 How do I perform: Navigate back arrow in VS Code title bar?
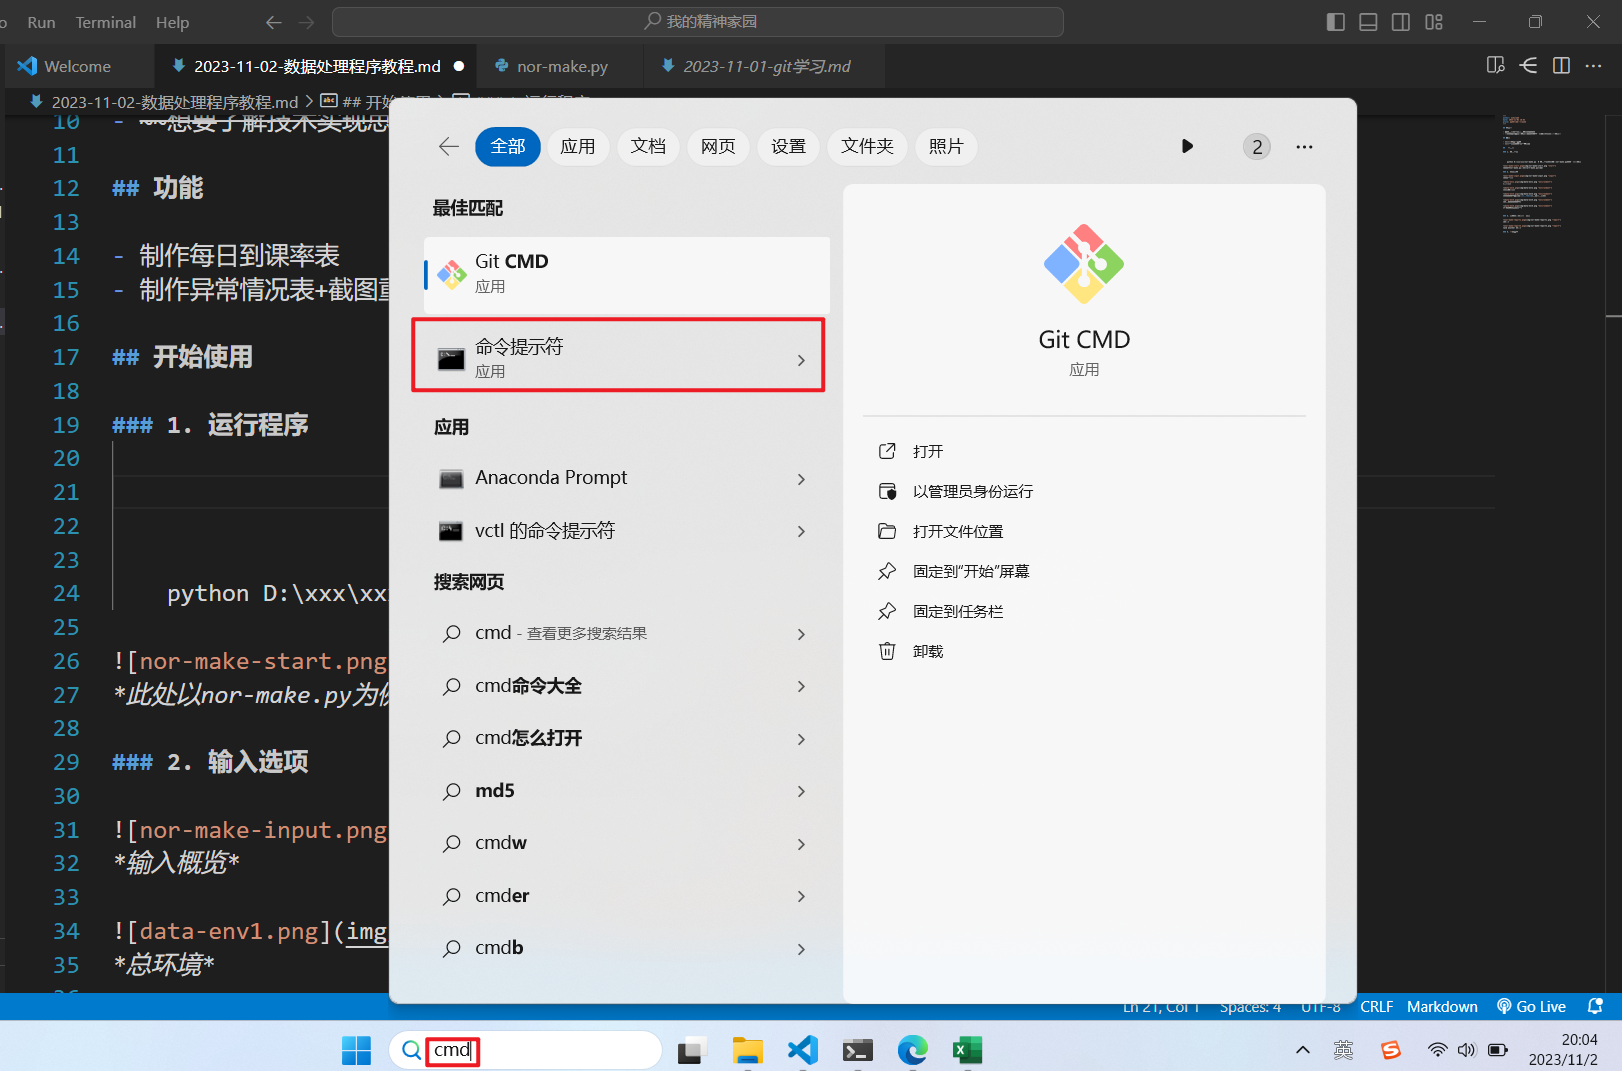(274, 22)
